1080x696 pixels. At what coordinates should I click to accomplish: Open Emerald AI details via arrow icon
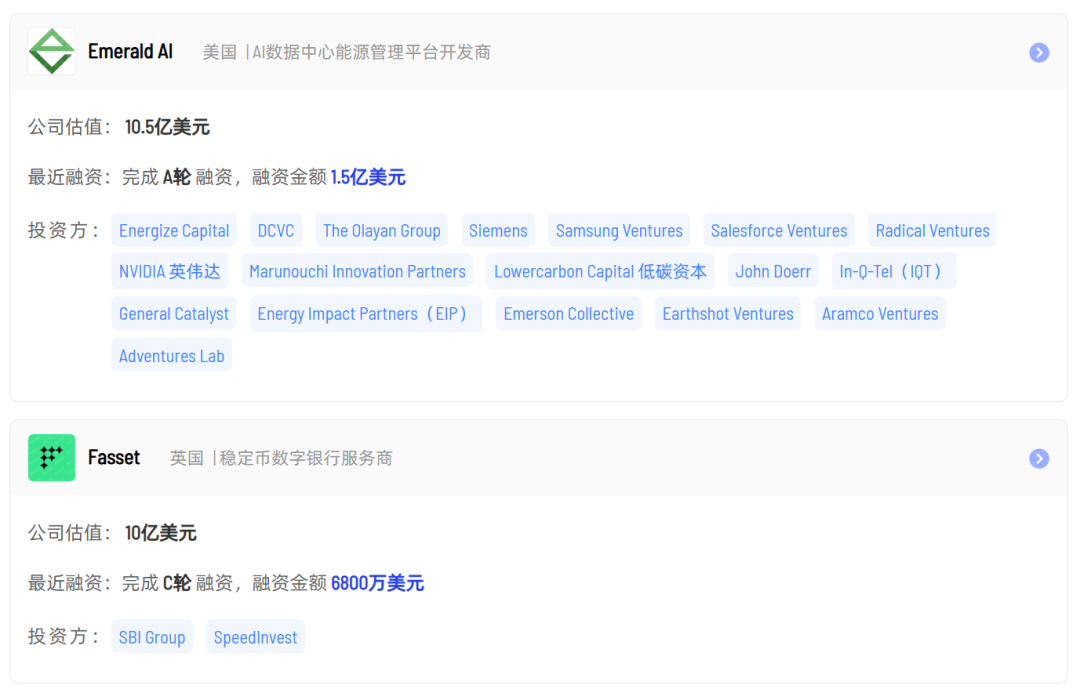pos(1039,52)
